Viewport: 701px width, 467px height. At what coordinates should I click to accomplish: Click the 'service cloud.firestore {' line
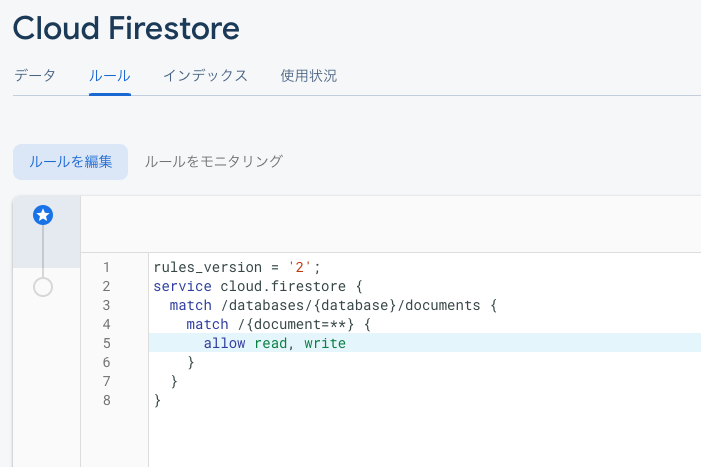[x=258, y=286]
